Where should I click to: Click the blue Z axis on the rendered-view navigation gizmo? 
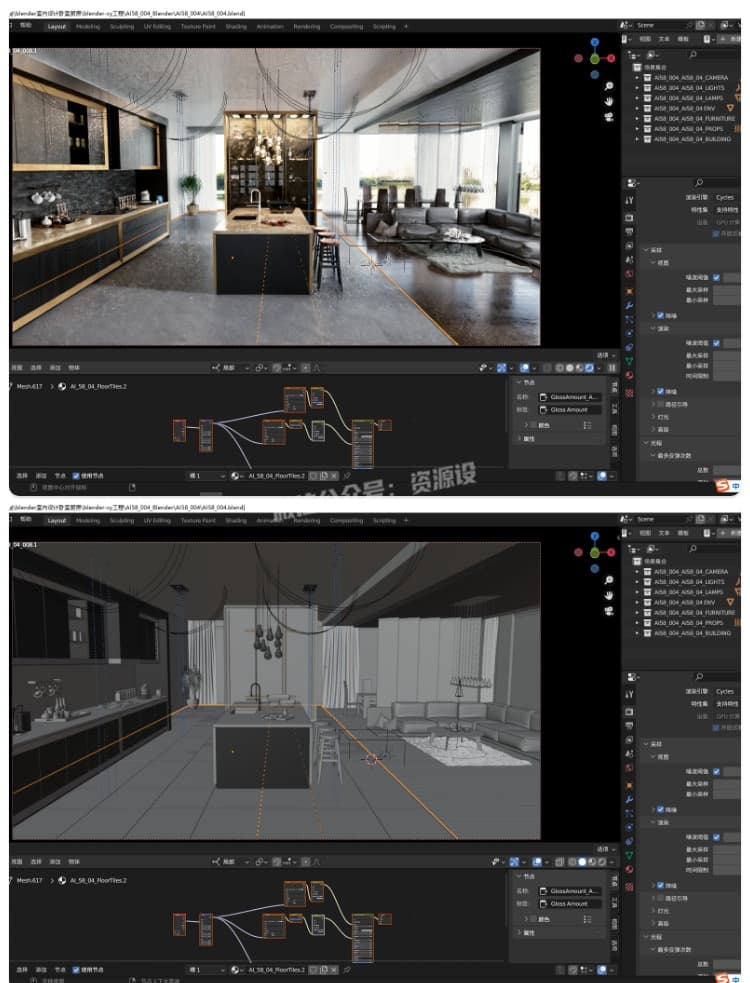[594, 42]
